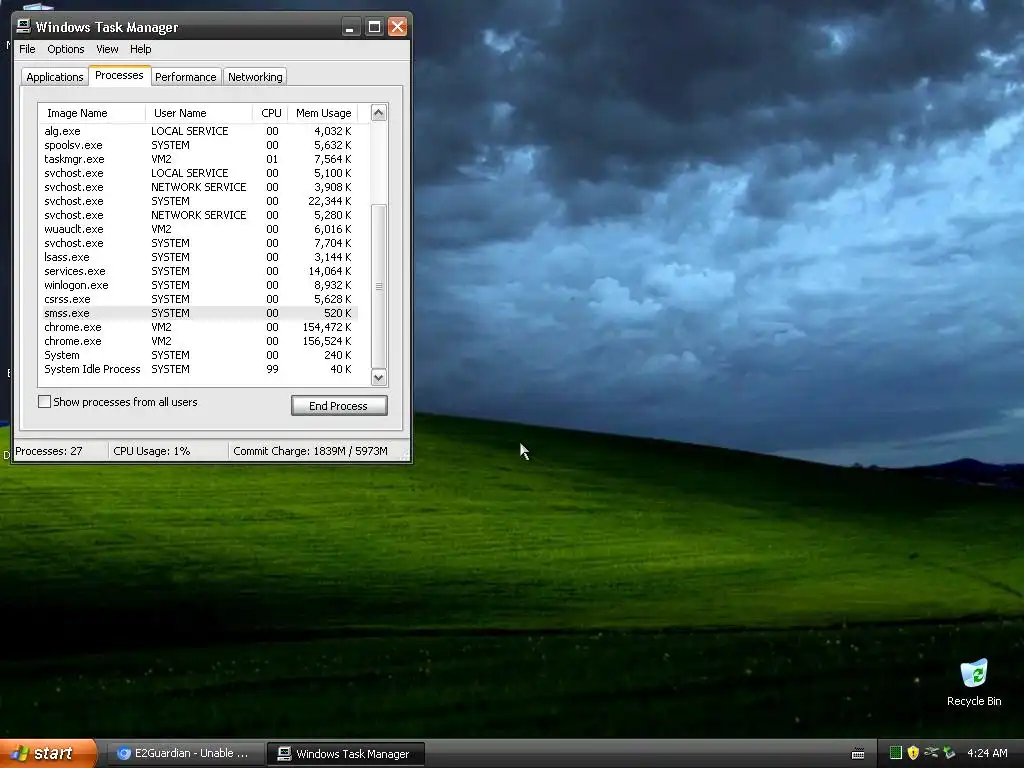The image size is (1024, 768).
Task: Sort by the Image Name column header
Action: [91, 113]
